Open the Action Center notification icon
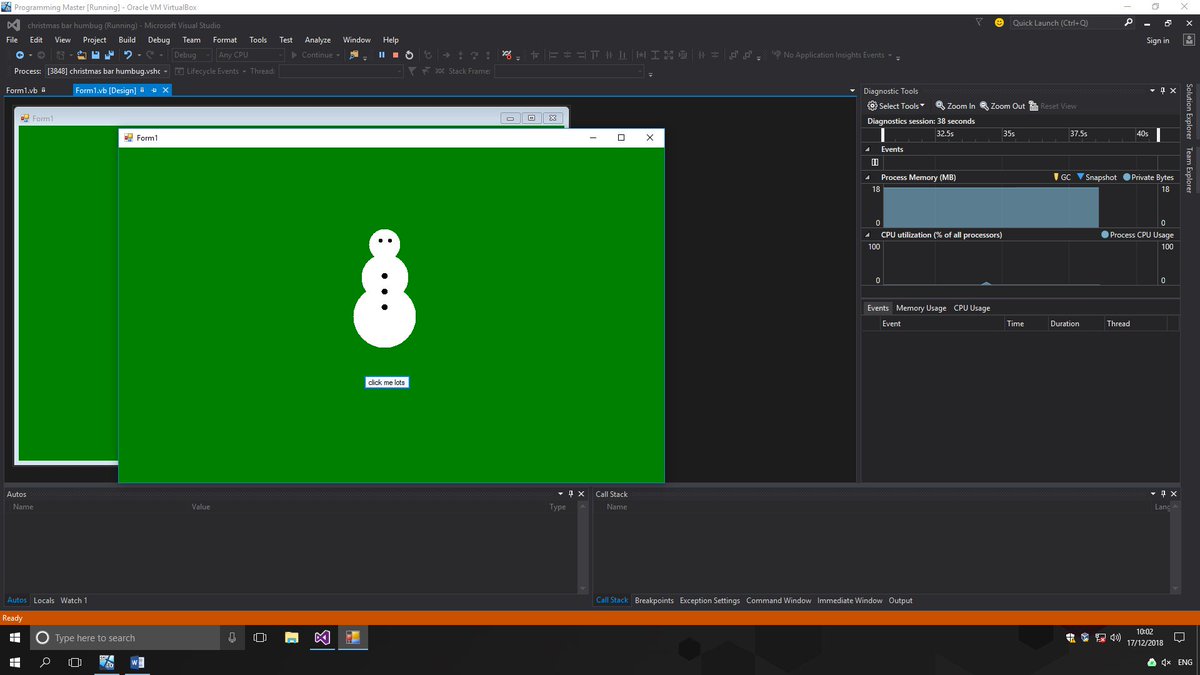This screenshot has height=675, width=1200. point(1180,637)
